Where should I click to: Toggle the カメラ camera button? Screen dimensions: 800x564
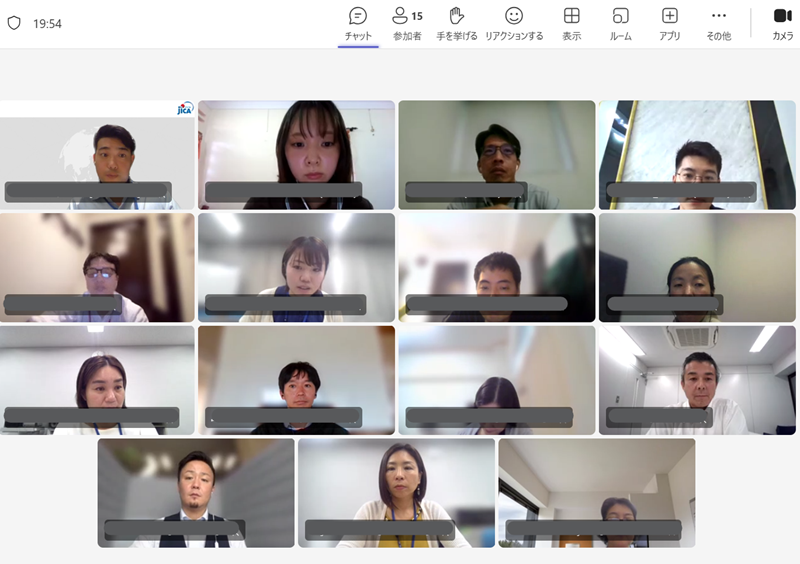coord(783,24)
